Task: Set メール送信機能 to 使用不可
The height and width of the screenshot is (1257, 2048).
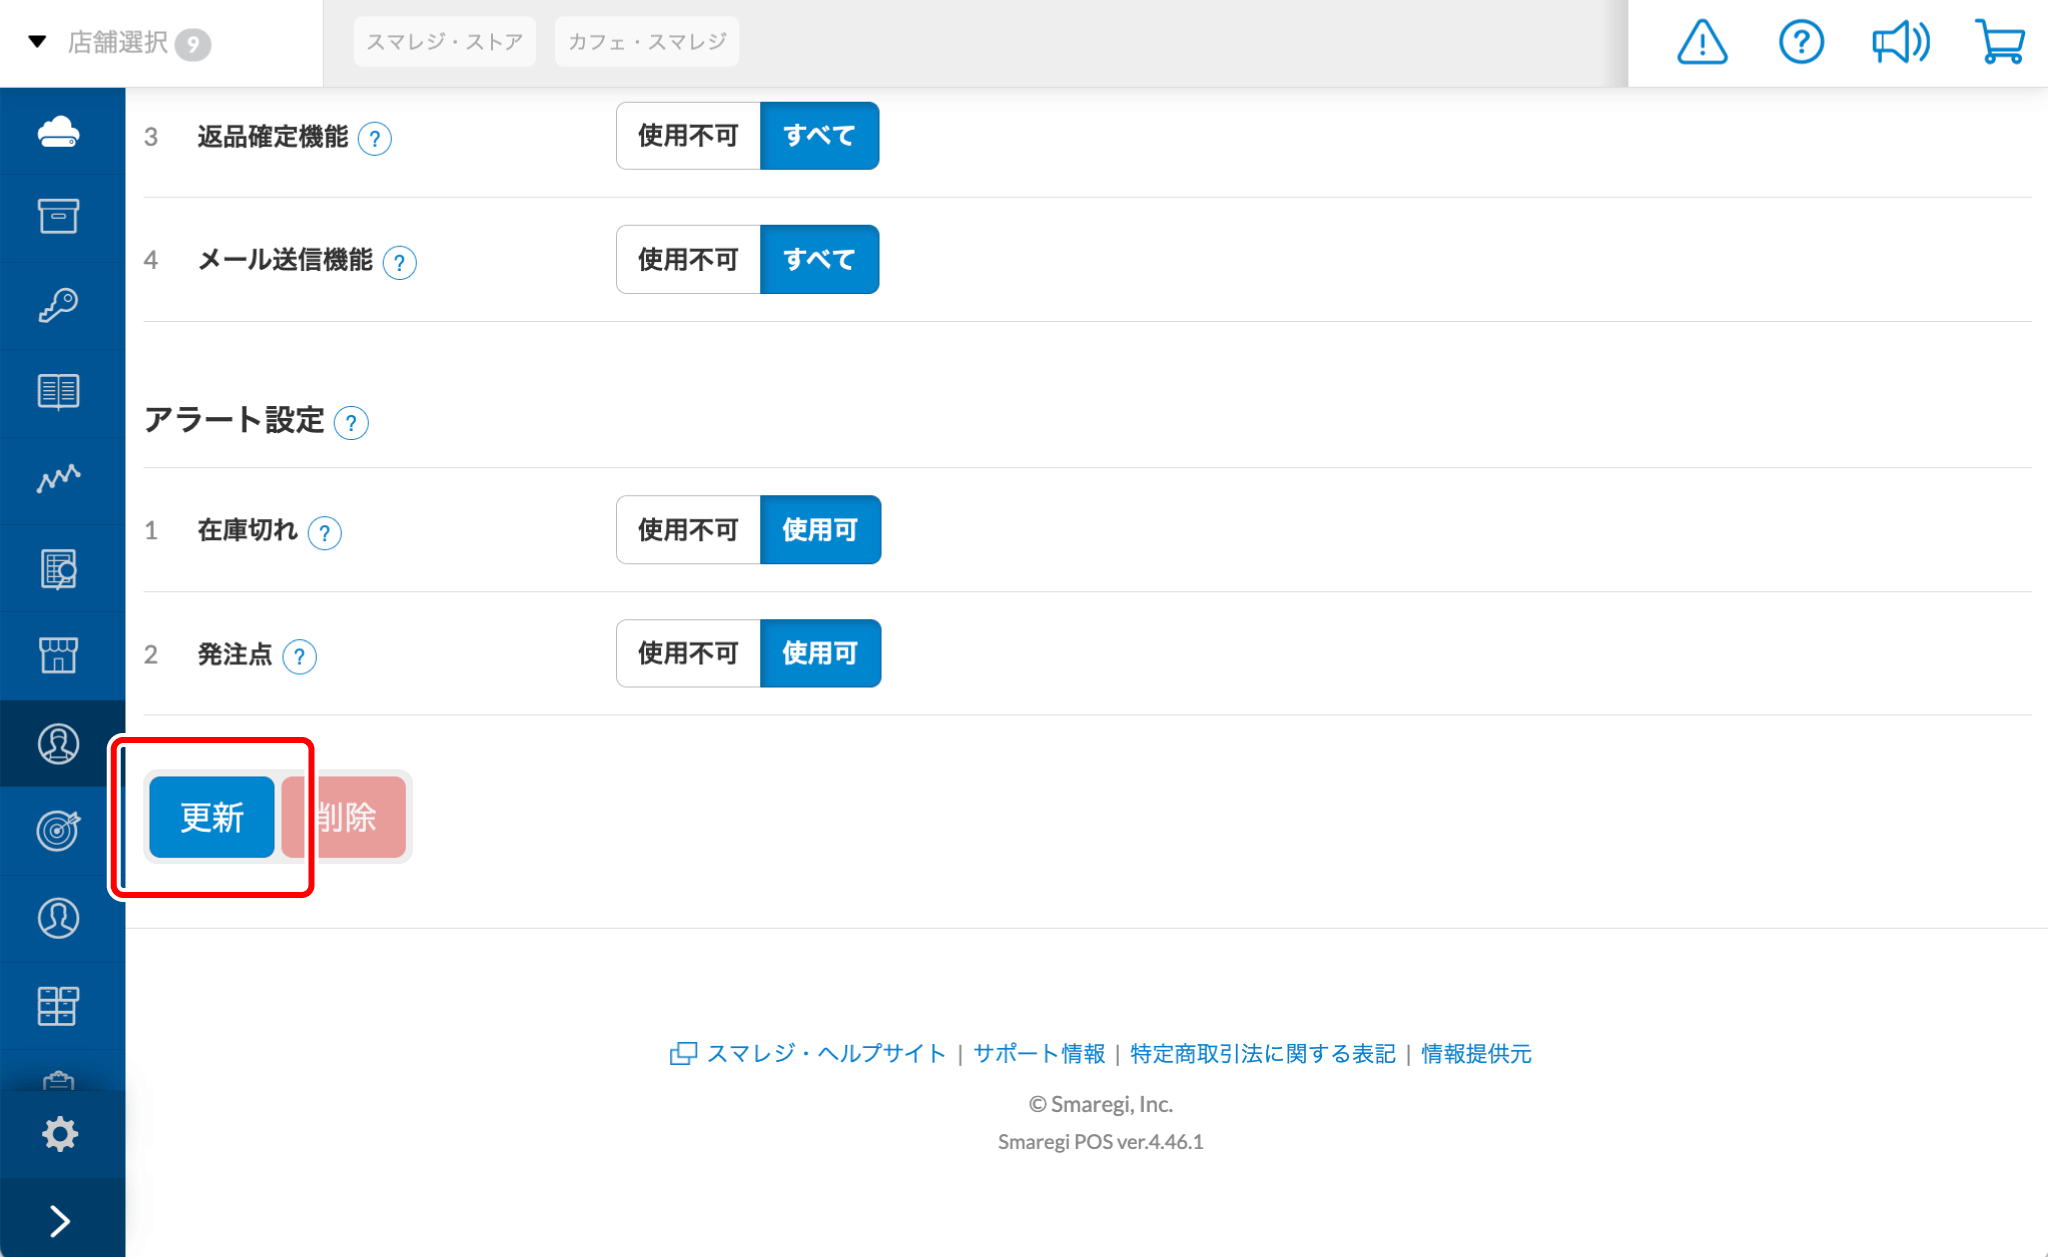Action: point(688,260)
